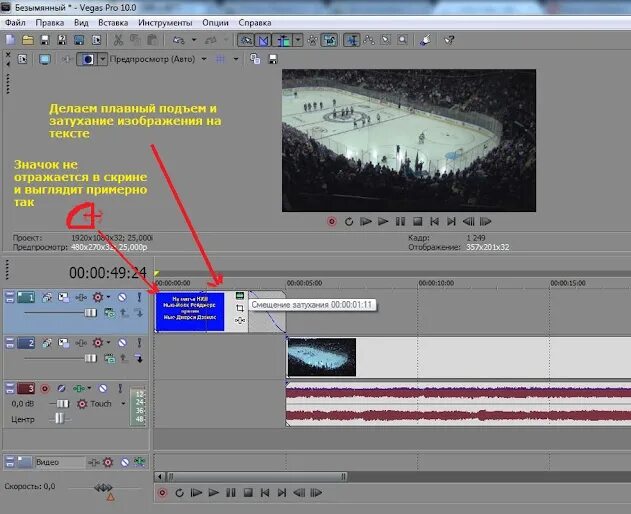Open compositing mode on track 1
The image size is (631, 514).
coord(109,313)
